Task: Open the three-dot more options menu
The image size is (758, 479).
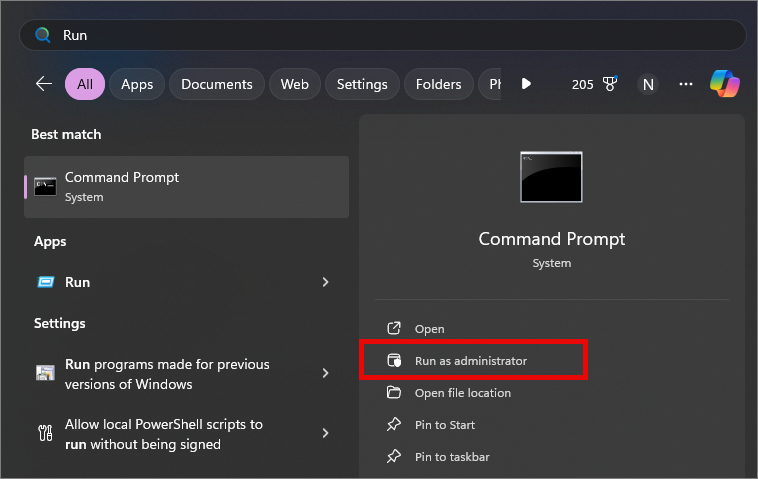Action: point(685,84)
